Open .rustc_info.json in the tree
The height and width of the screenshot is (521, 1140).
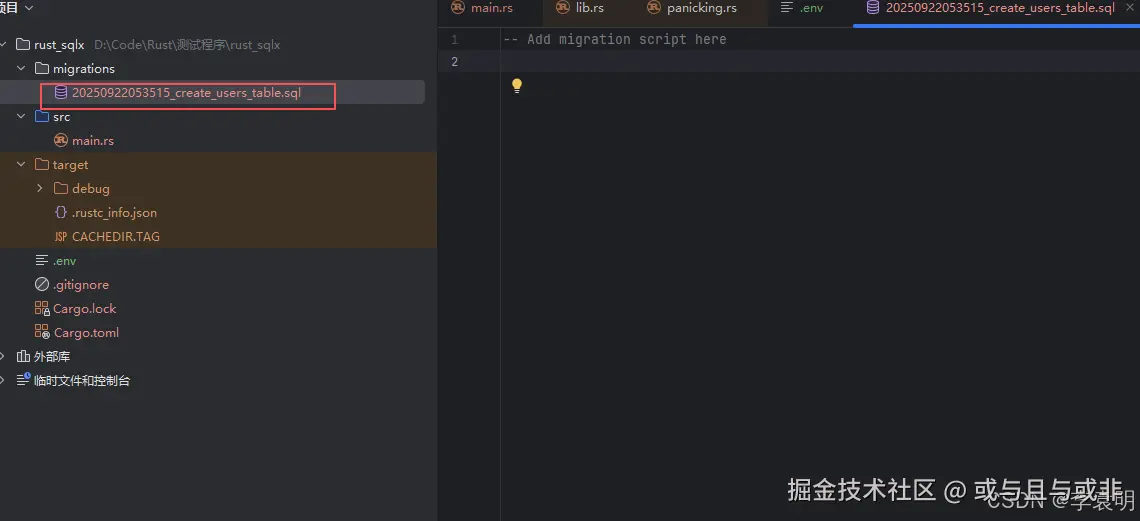click(x=114, y=212)
